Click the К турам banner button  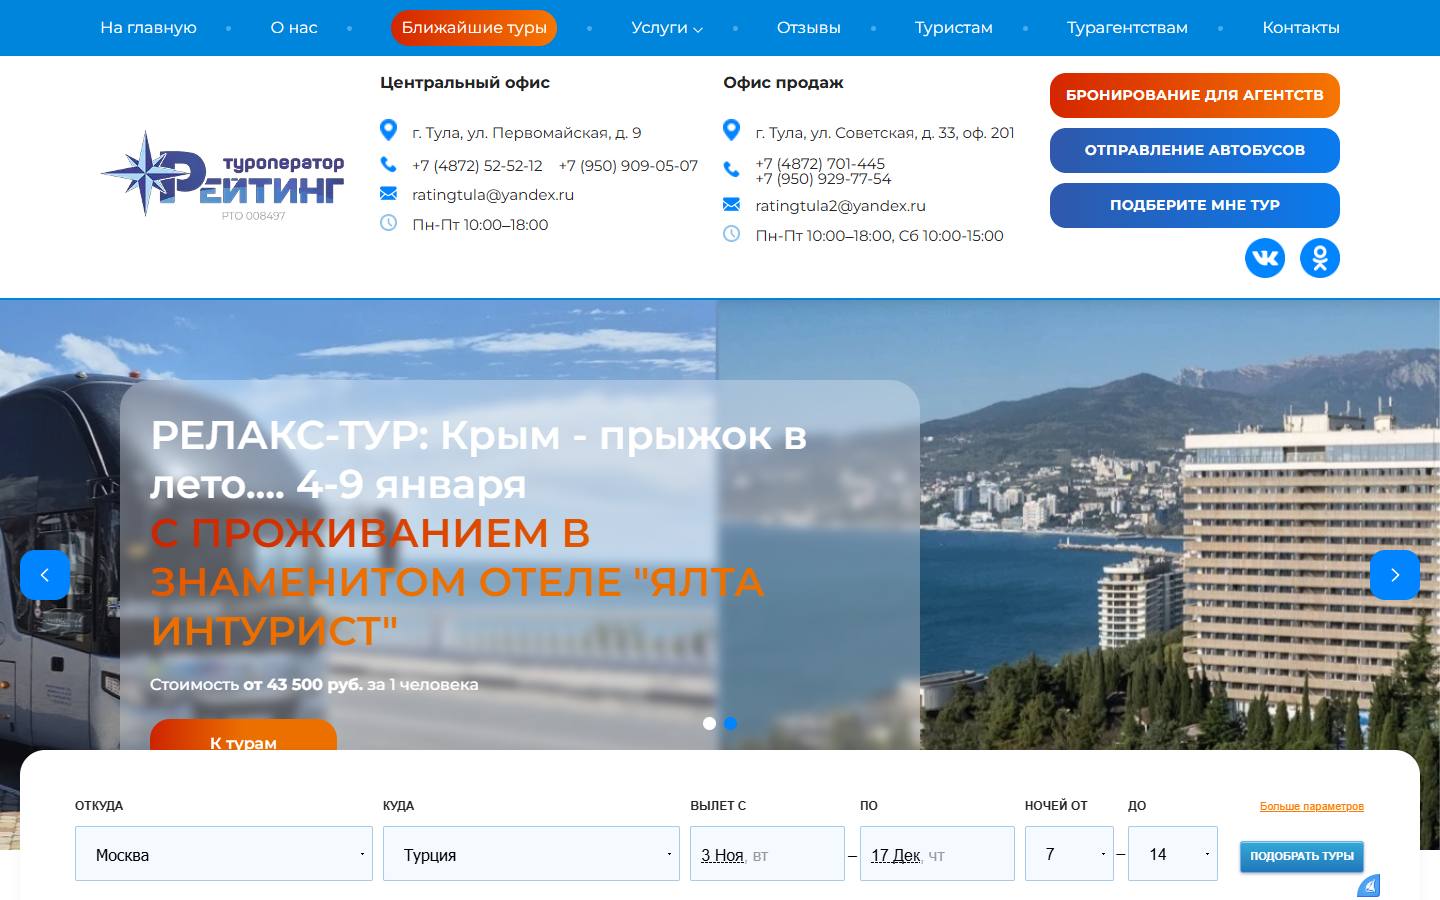pos(243,736)
